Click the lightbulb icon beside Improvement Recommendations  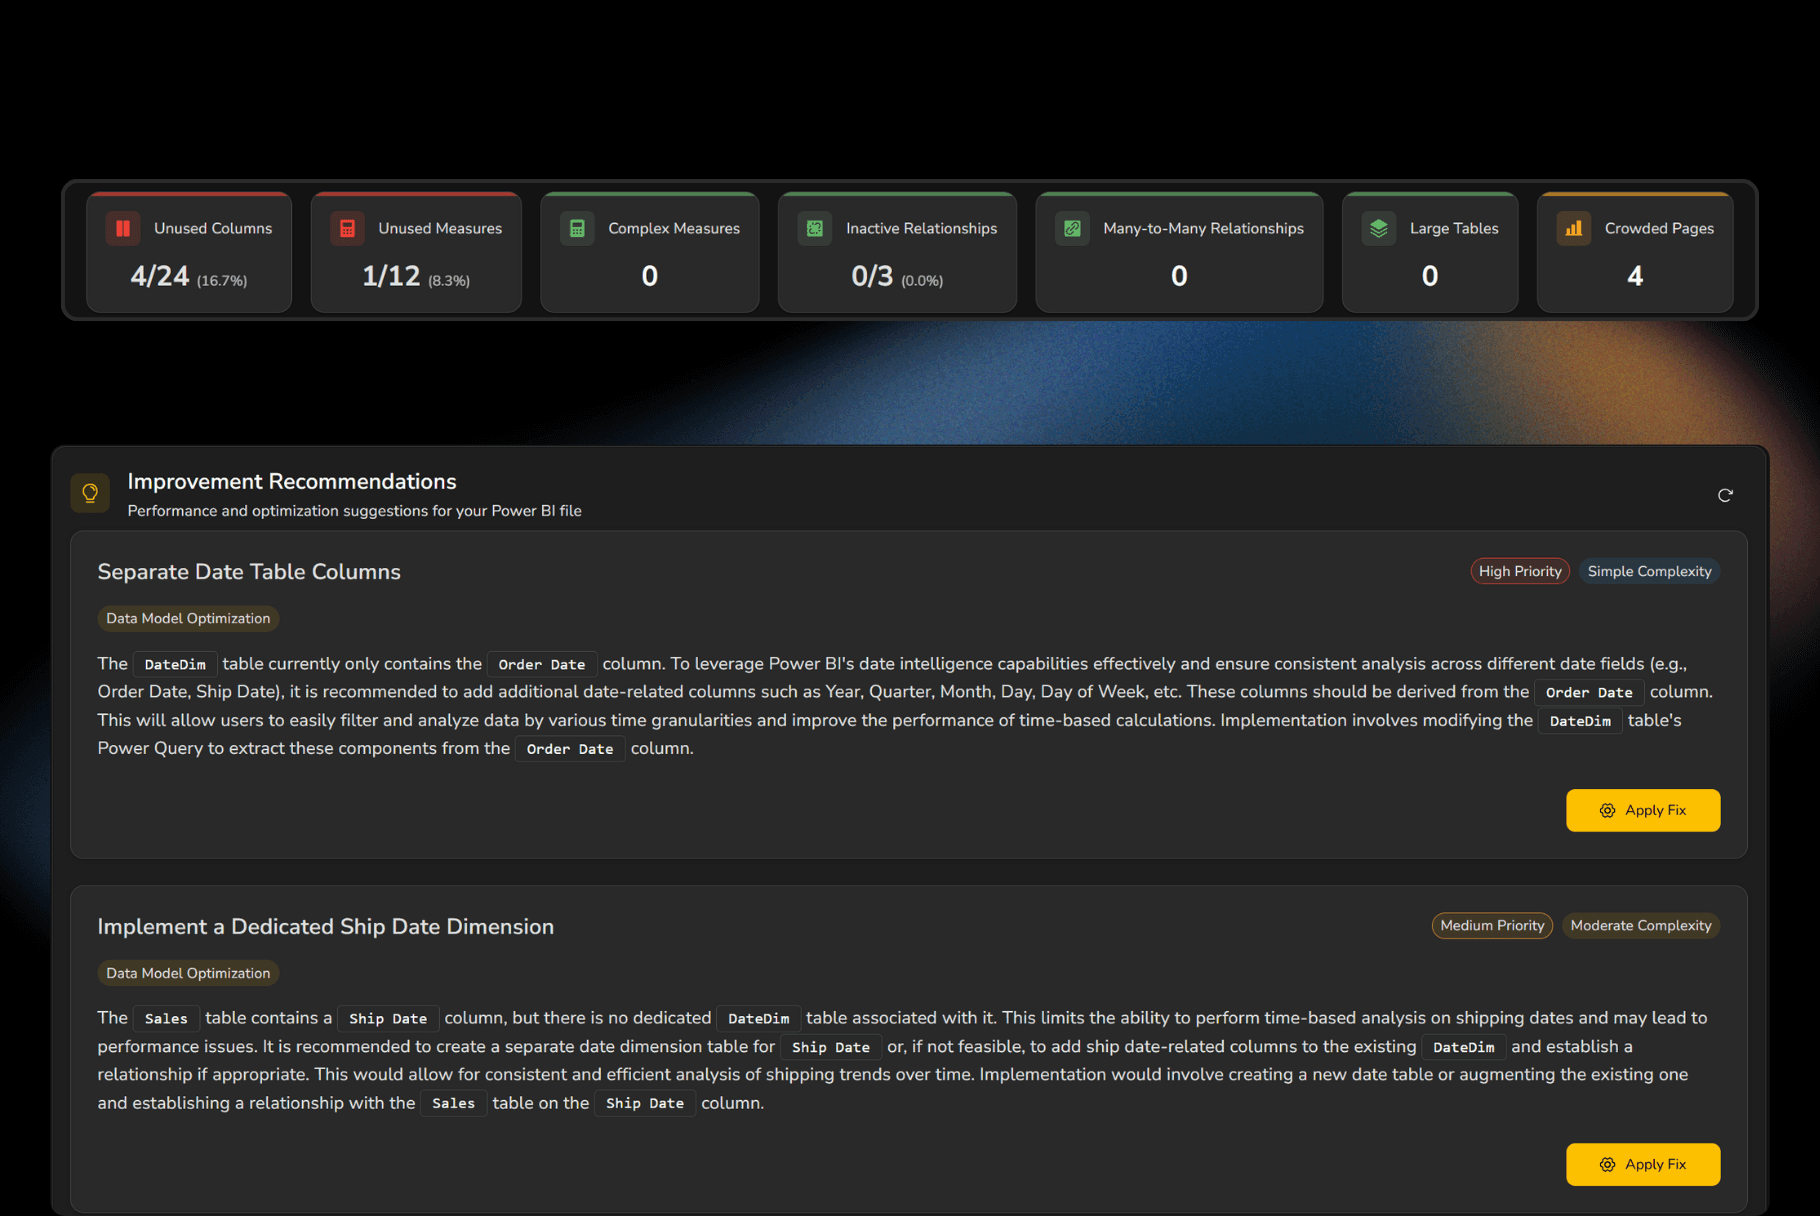(90, 493)
